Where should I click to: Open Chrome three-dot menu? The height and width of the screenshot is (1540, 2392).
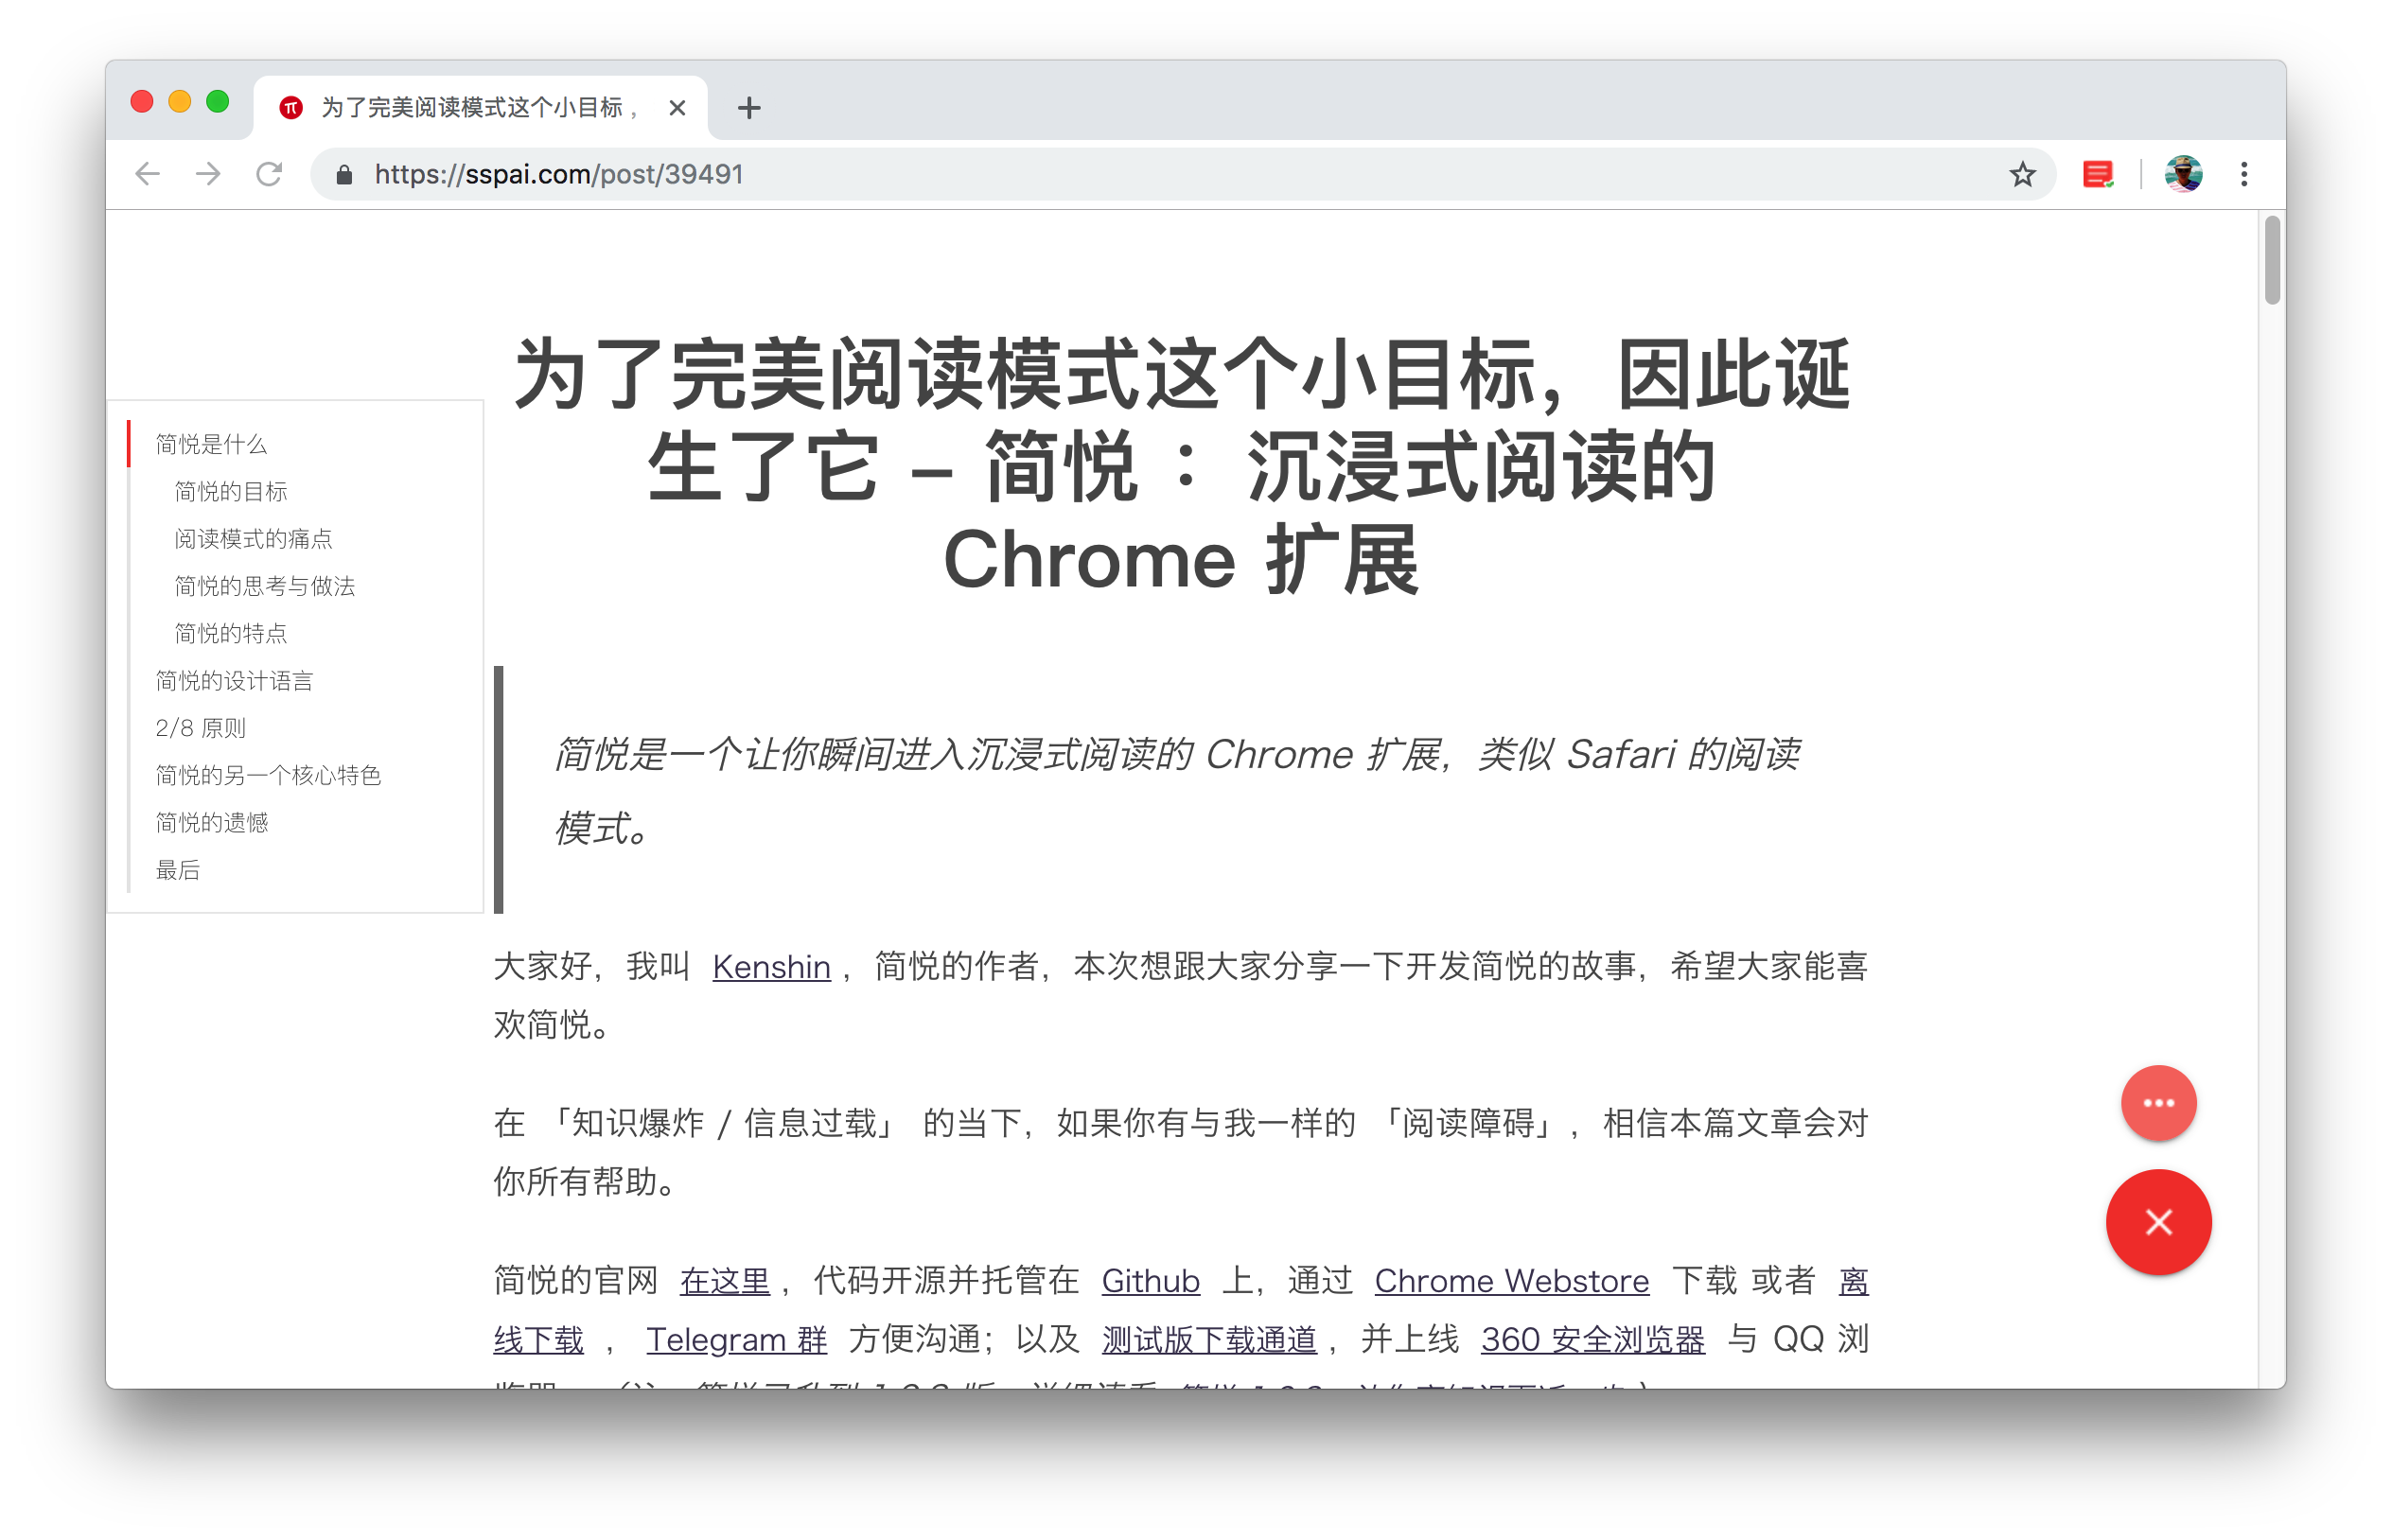[x=2244, y=174]
